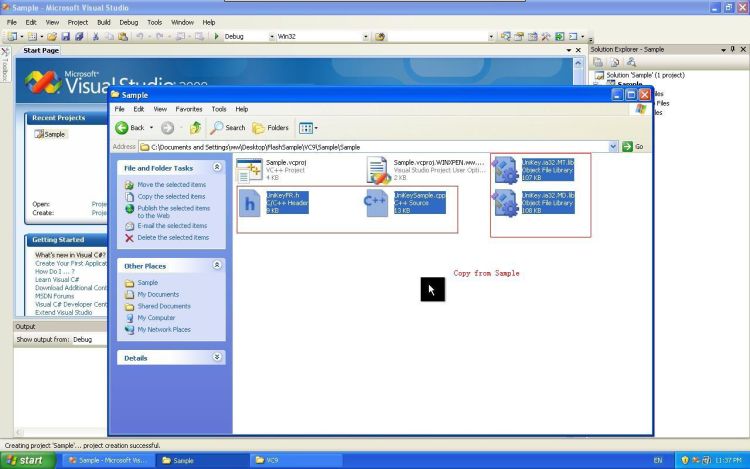Open Views button in Sample explorer toolbar
This screenshot has height=469, width=750.
point(308,128)
